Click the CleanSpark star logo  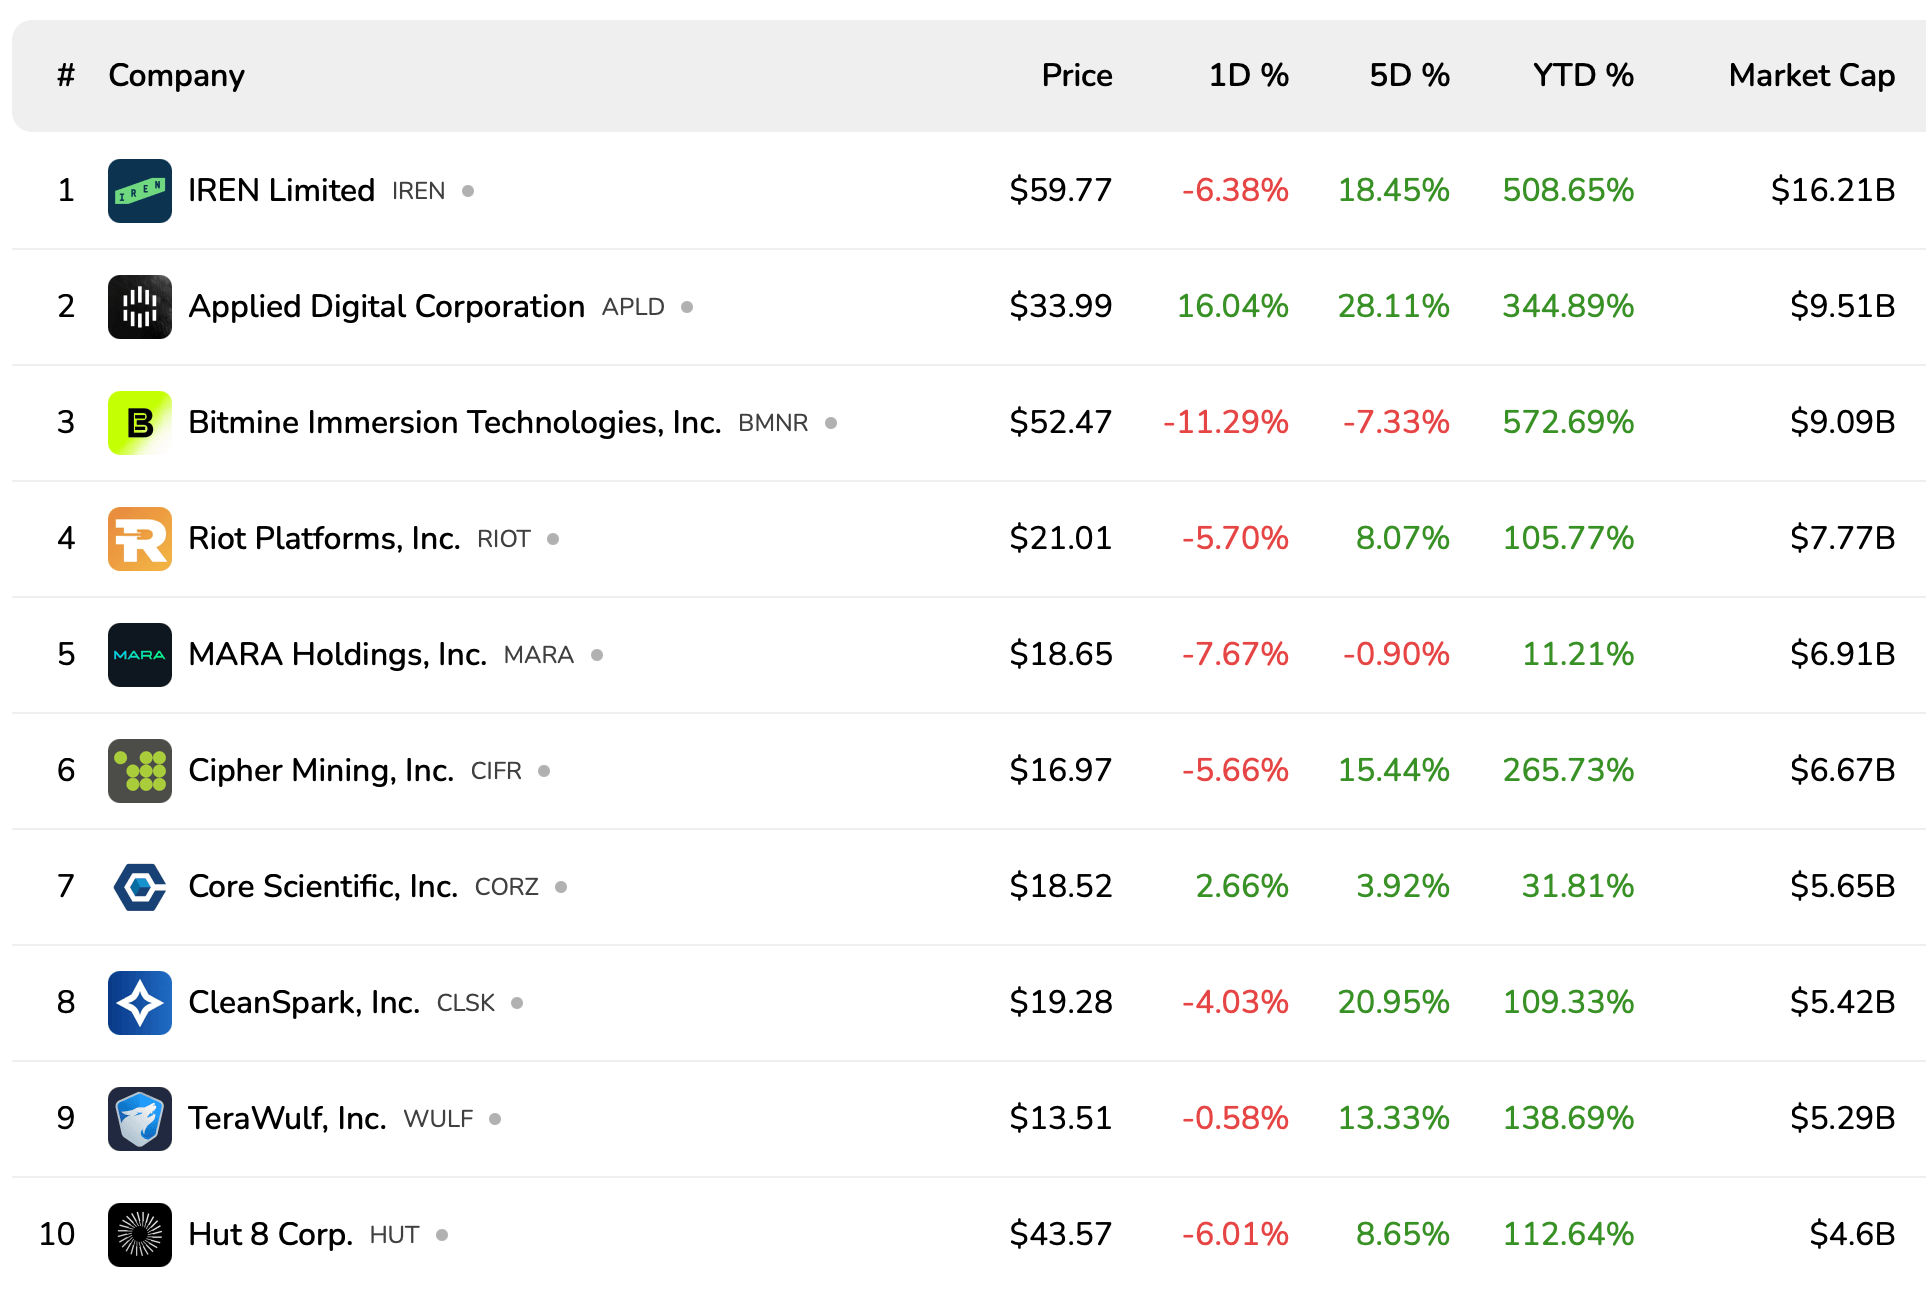click(139, 1002)
